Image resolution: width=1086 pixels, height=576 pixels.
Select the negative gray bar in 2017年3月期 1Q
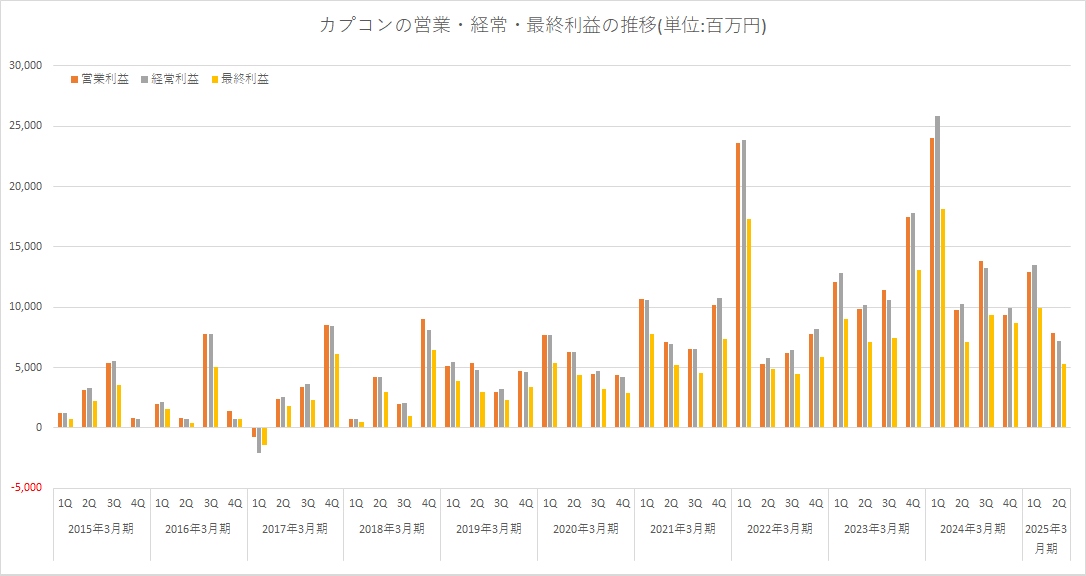click(259, 440)
